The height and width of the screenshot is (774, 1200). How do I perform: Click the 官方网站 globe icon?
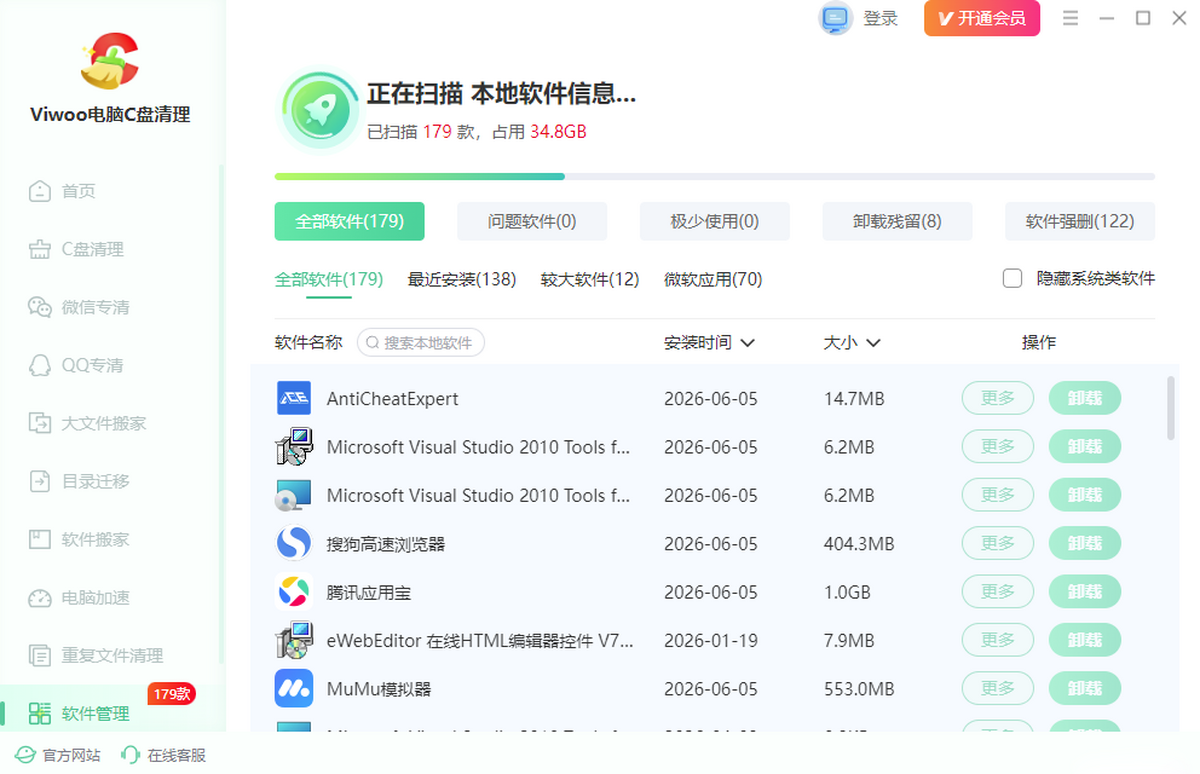[24, 755]
